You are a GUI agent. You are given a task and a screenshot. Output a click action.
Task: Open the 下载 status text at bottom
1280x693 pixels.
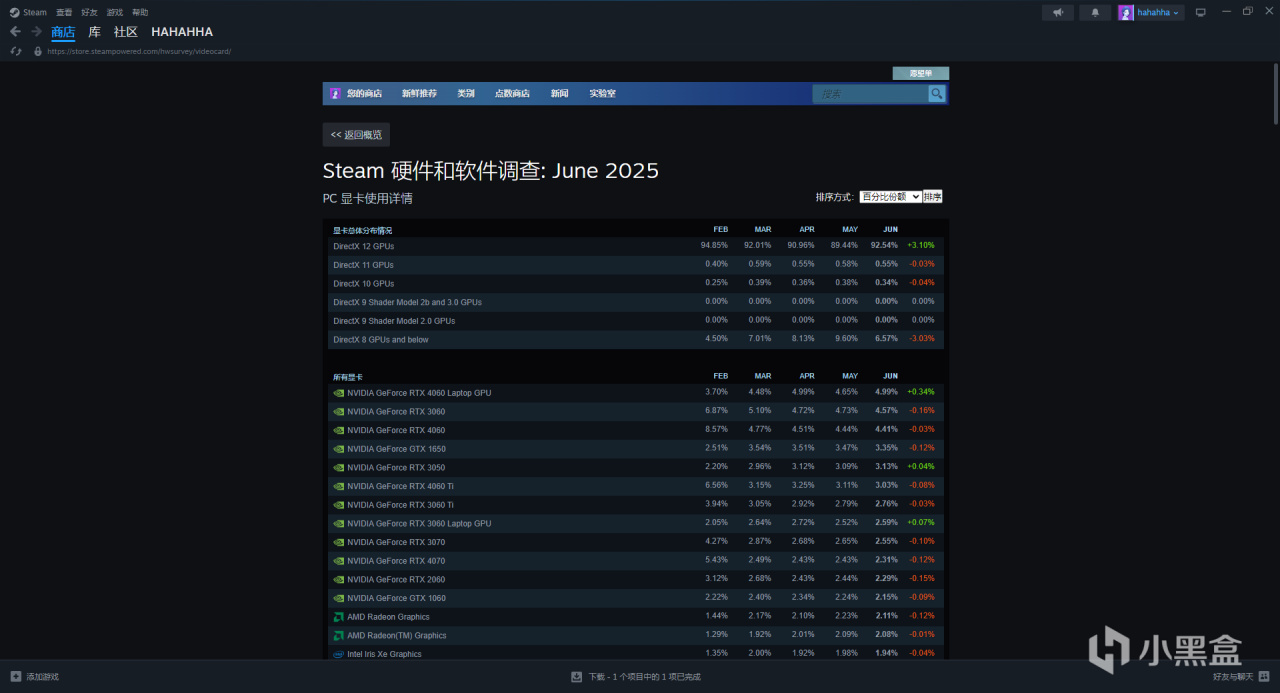(x=645, y=676)
